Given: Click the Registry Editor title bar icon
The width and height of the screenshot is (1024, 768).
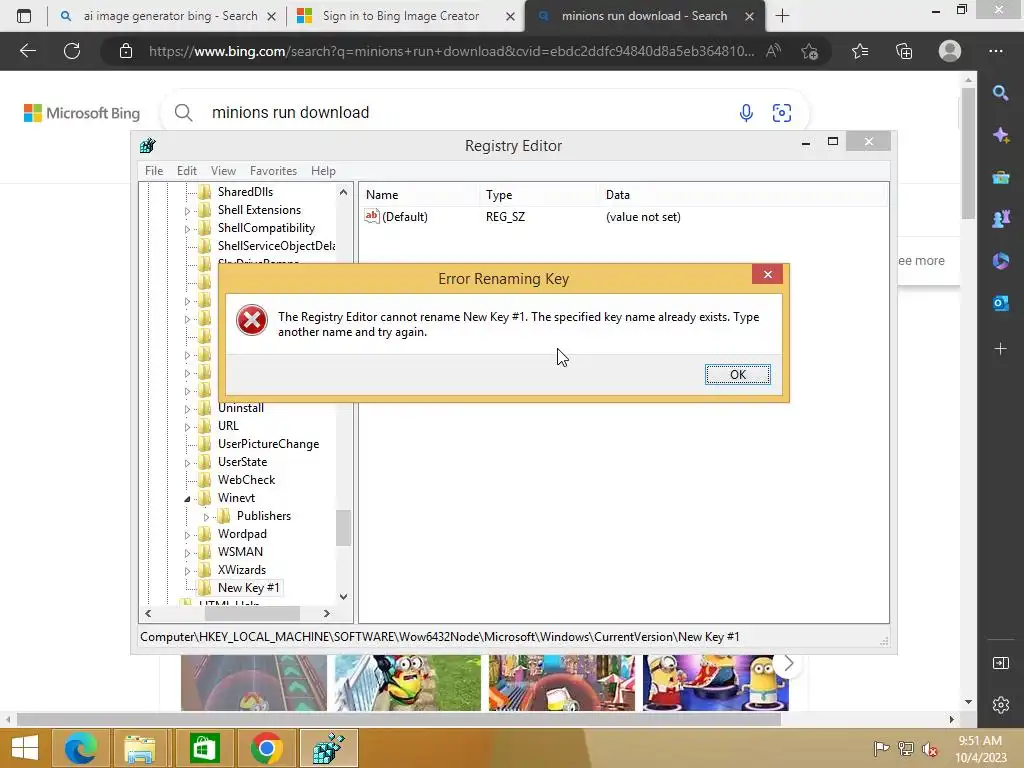Looking at the screenshot, I should (x=148, y=146).
